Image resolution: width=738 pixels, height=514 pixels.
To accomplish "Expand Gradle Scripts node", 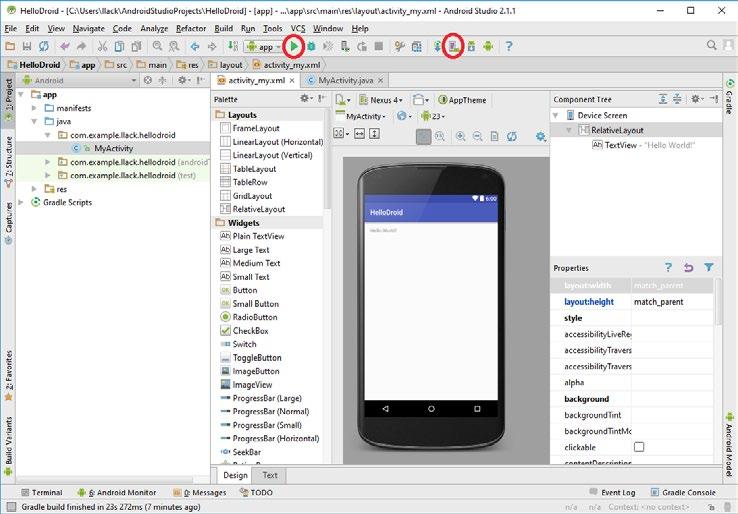I will [21, 202].
